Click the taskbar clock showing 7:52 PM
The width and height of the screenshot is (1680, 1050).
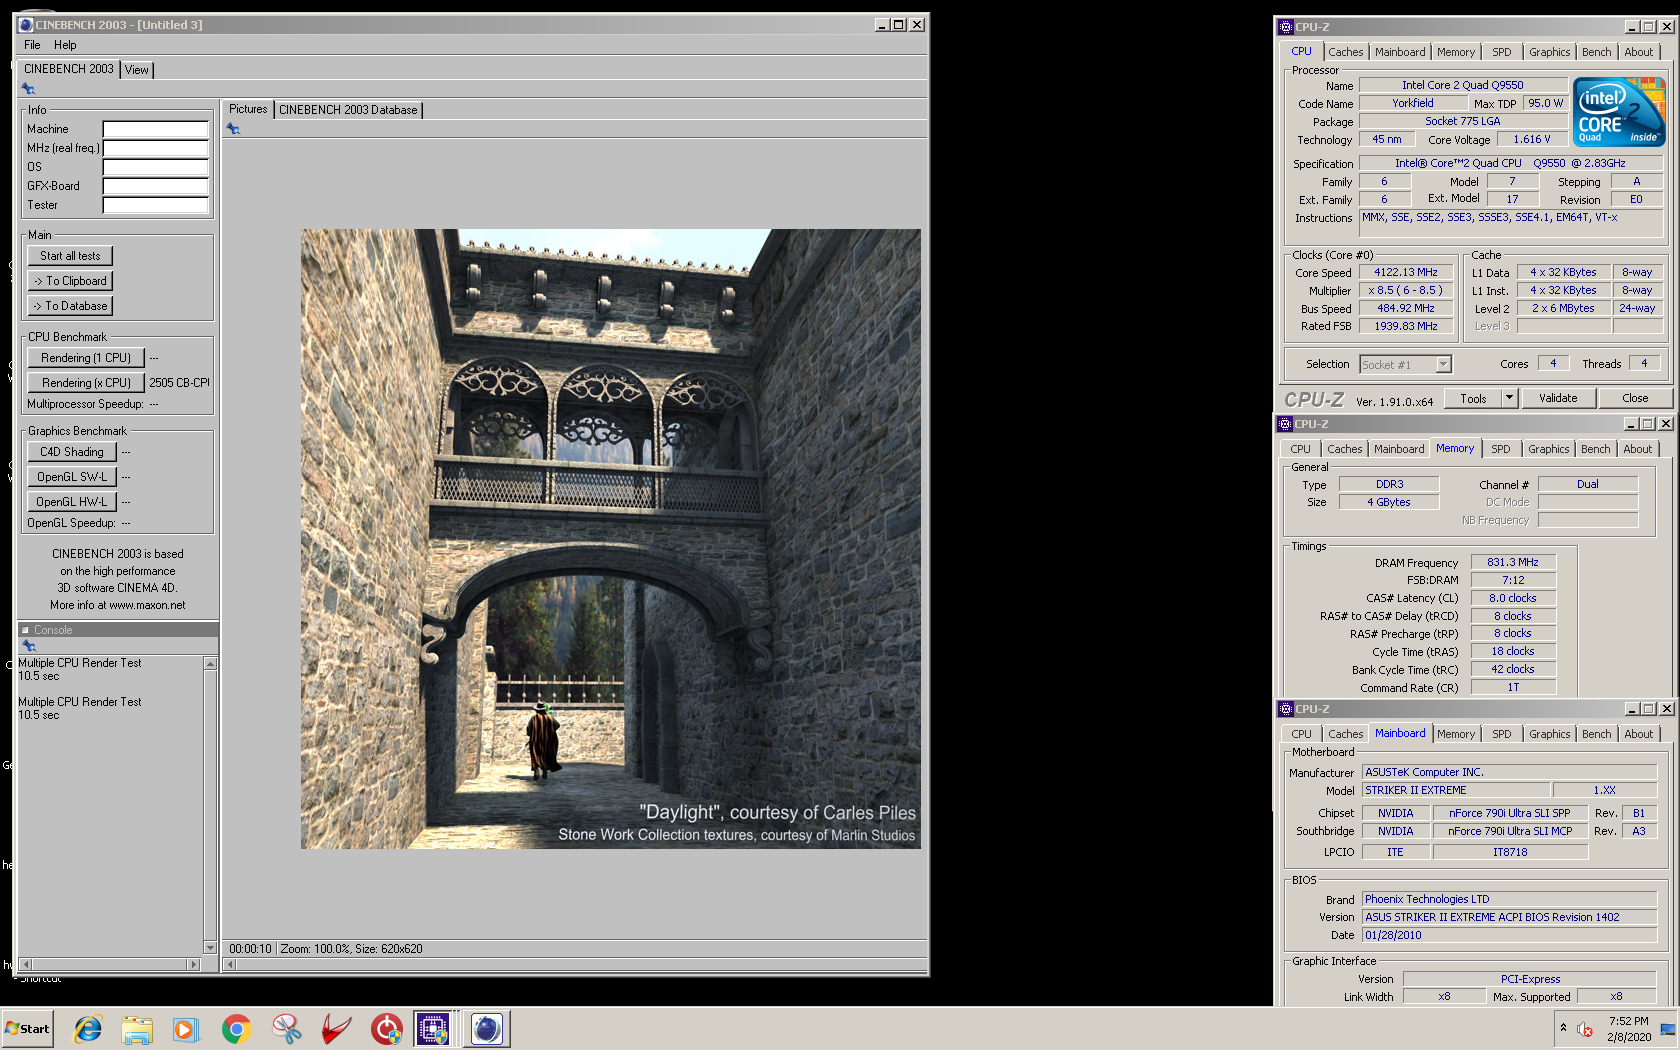(1628, 1021)
